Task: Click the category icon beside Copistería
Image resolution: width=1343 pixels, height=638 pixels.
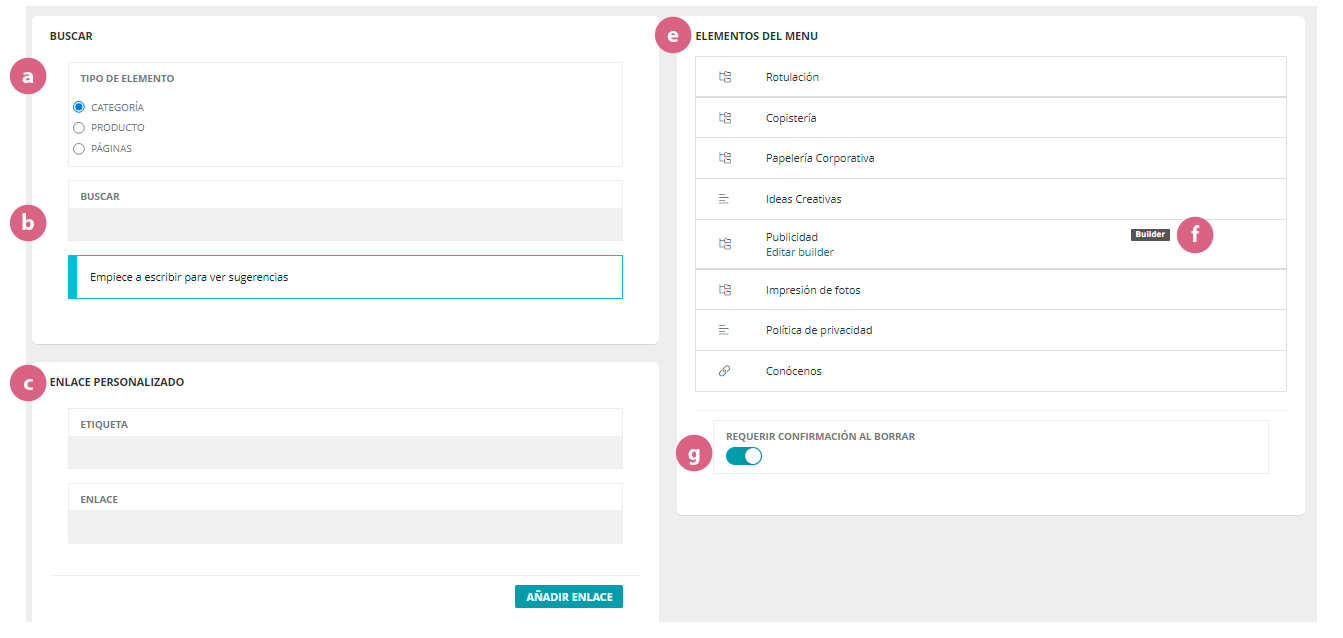Action: coord(725,118)
